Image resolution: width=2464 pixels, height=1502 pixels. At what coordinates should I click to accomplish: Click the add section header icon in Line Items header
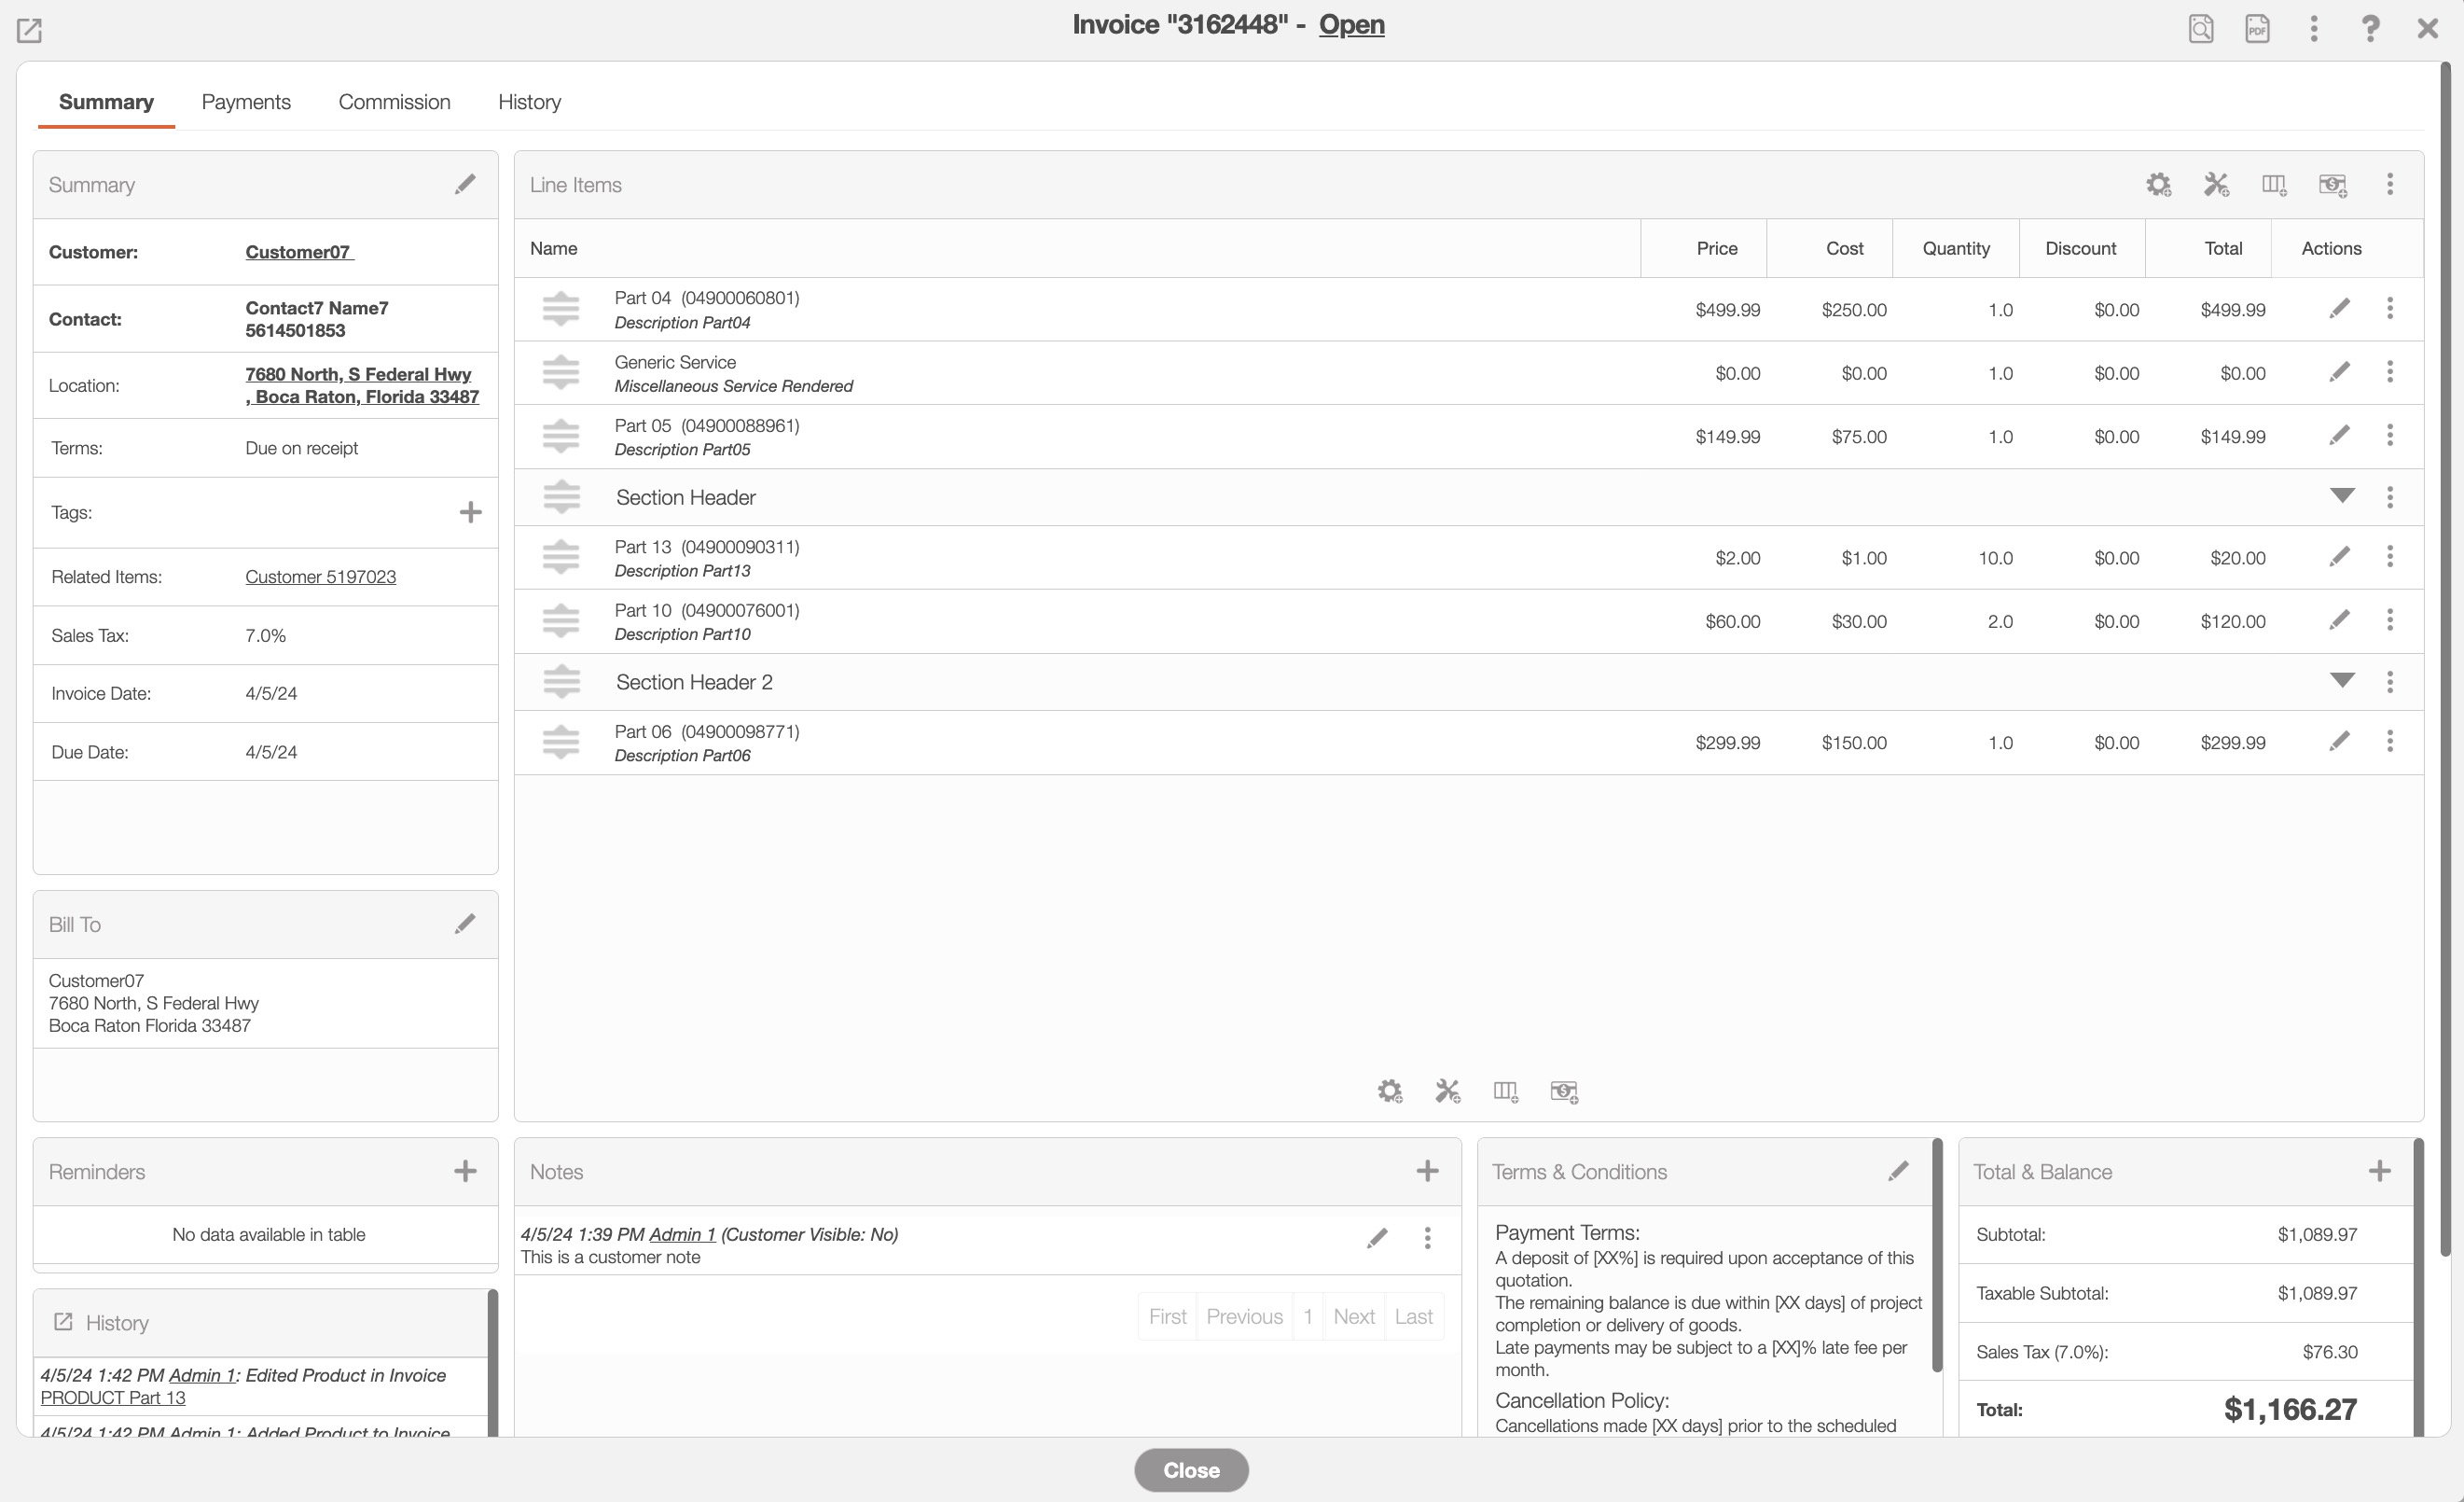(x=2273, y=185)
